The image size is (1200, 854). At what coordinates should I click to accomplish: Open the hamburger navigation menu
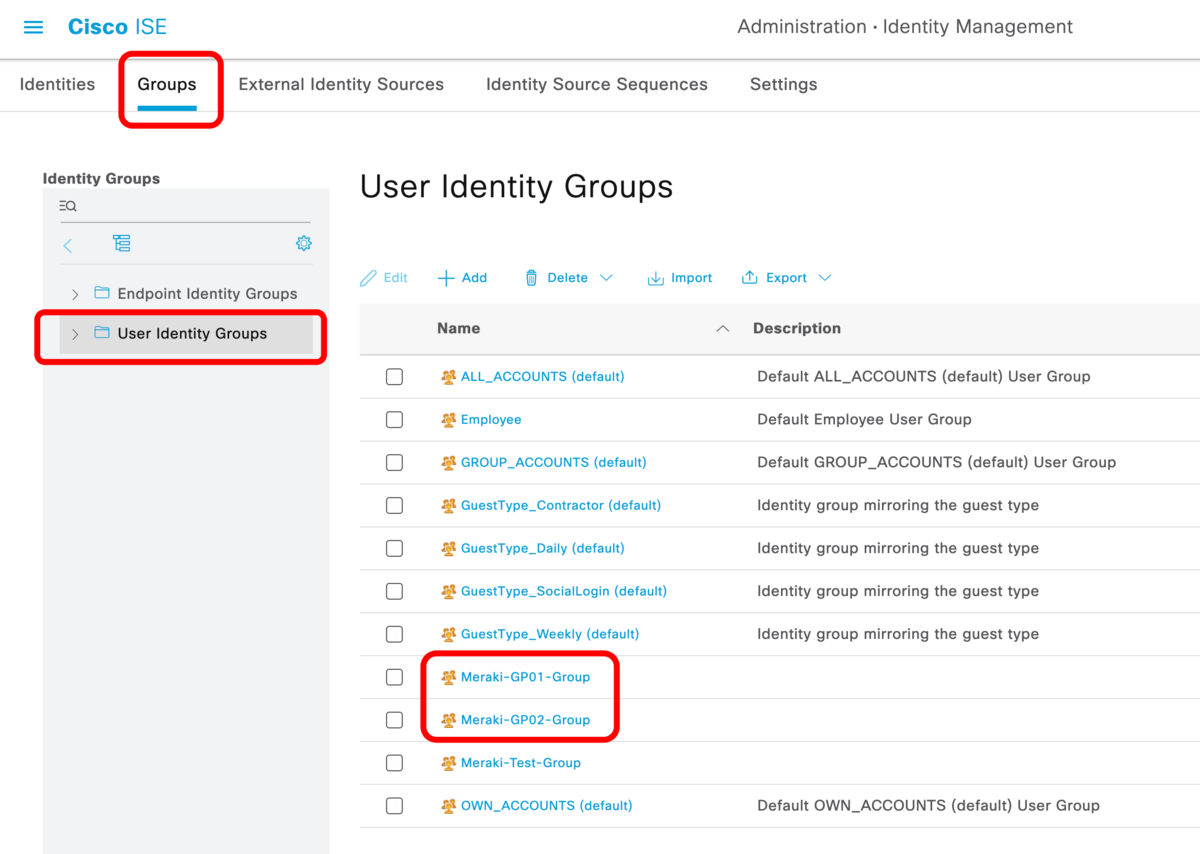(33, 27)
